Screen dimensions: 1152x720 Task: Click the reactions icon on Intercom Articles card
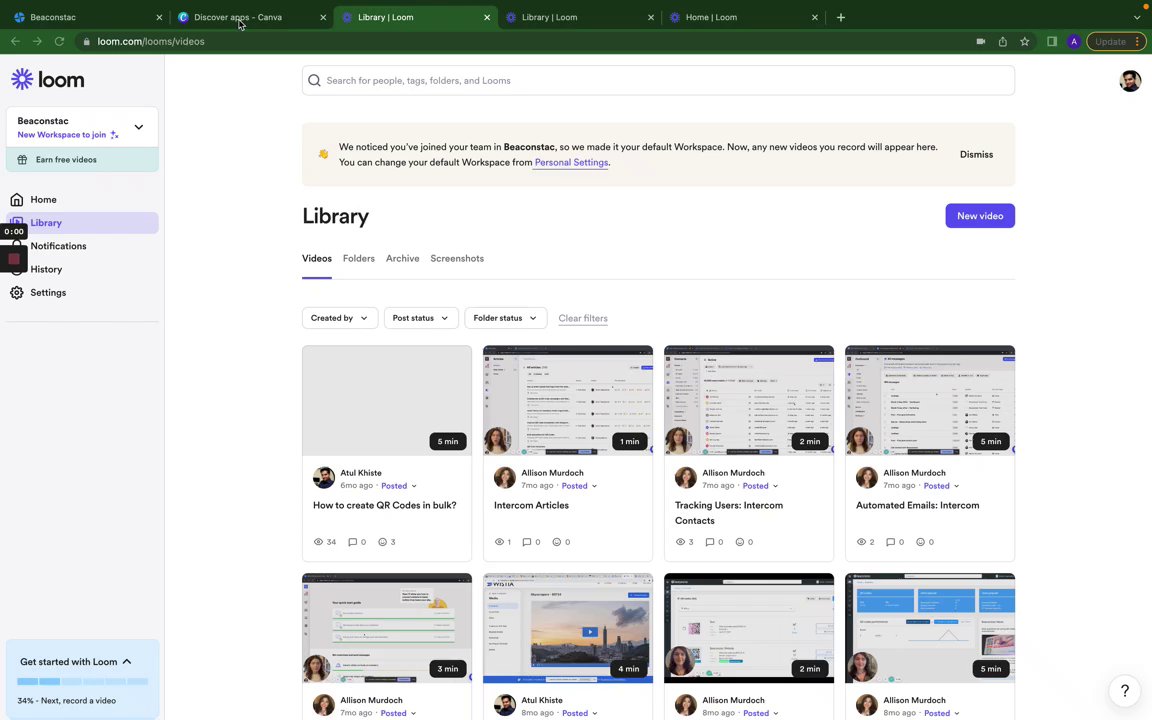click(x=556, y=542)
